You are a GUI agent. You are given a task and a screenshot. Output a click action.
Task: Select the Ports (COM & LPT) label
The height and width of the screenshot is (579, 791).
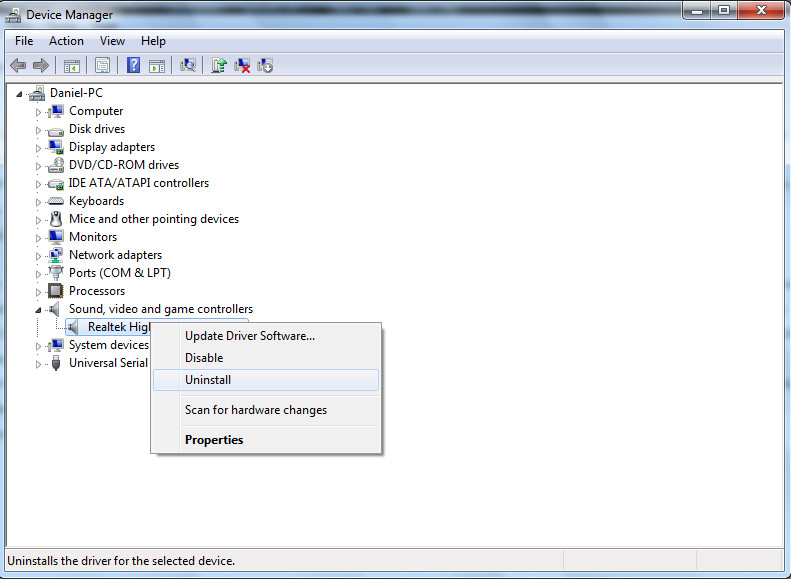click(x=120, y=273)
